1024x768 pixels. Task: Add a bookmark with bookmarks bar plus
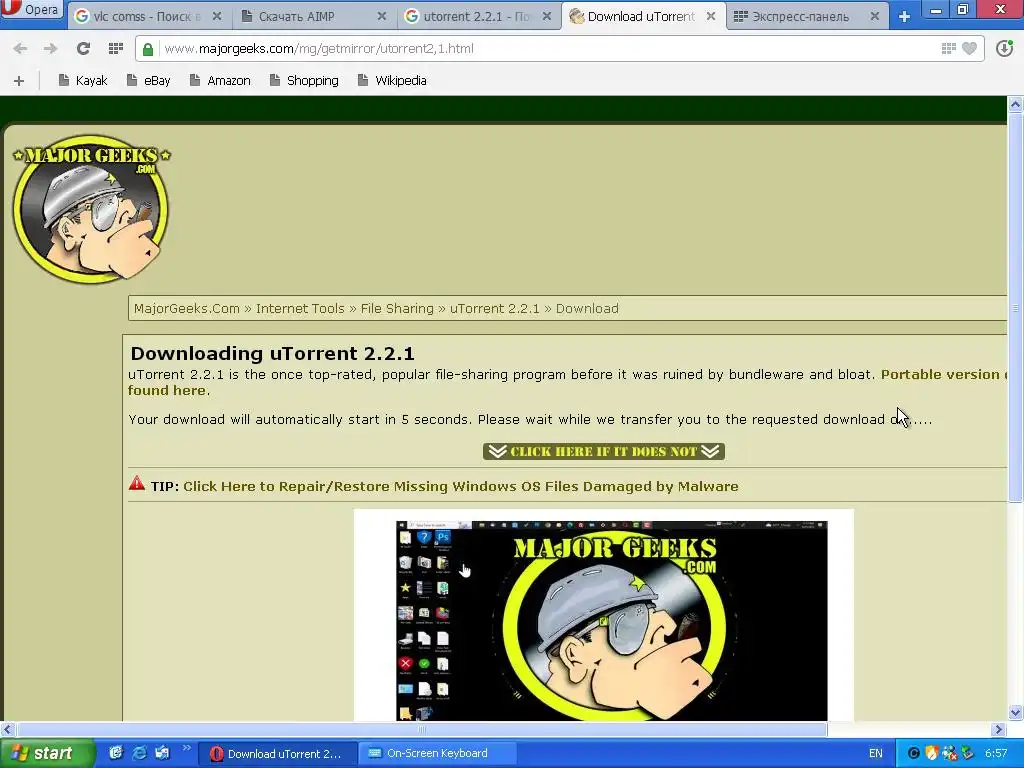point(19,80)
